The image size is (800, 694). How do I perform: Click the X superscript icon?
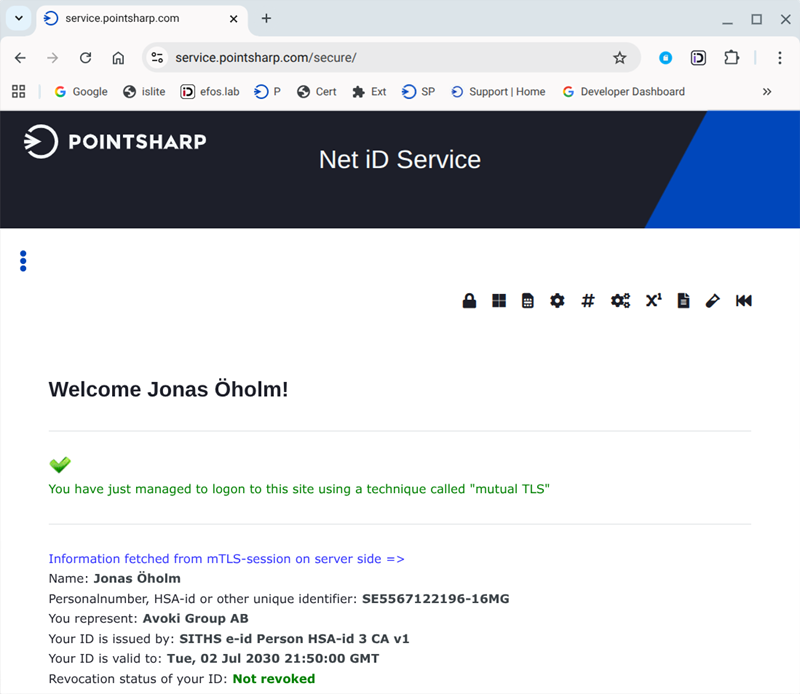653,301
